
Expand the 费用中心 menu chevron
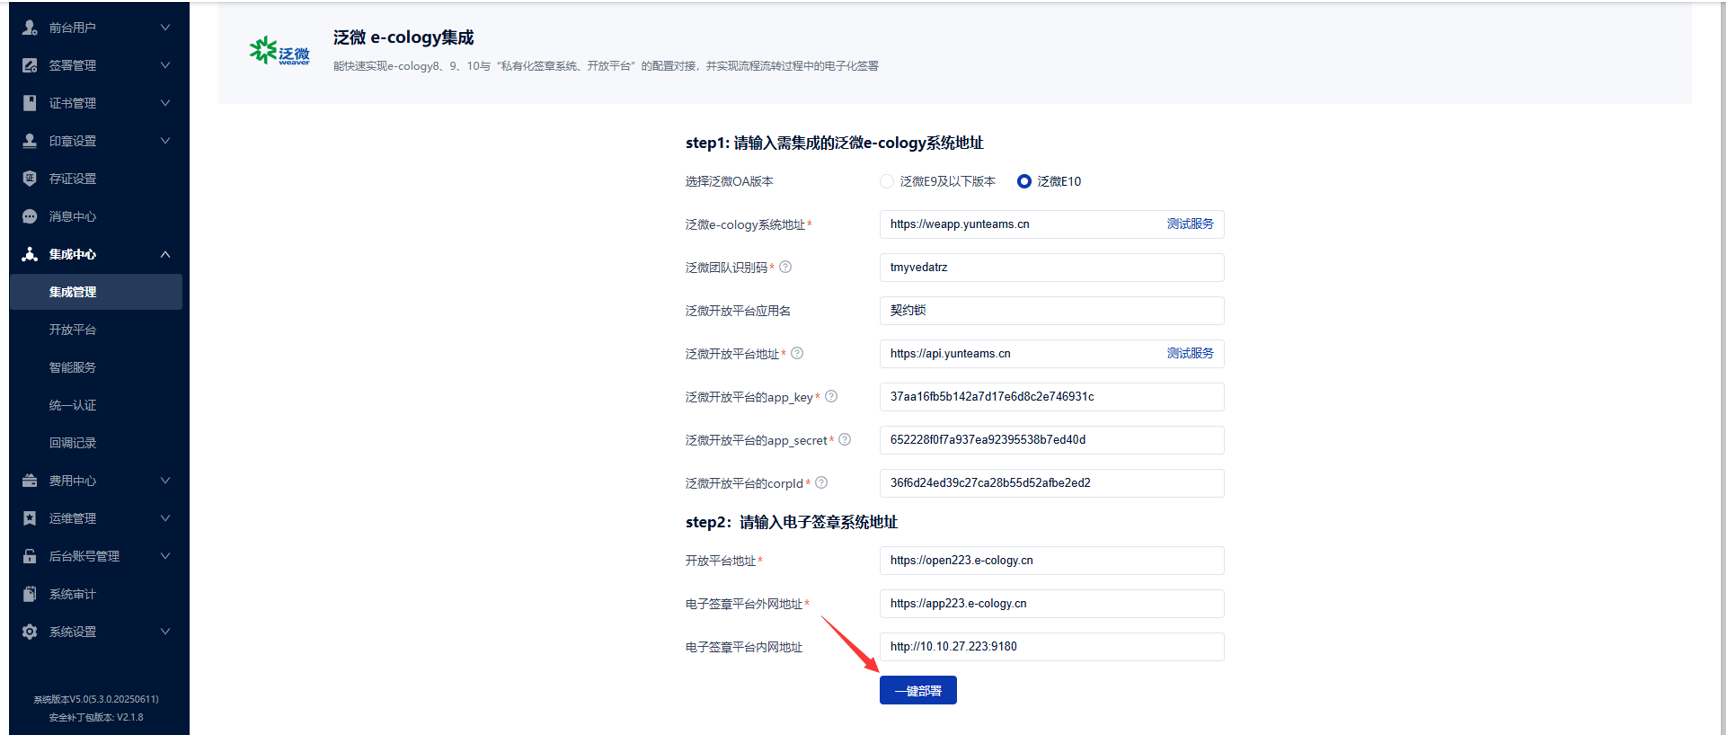pyautogui.click(x=165, y=481)
